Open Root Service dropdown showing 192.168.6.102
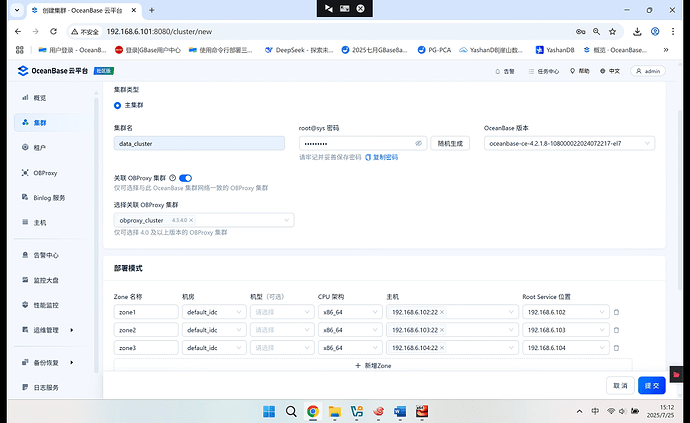690x423 pixels. pyautogui.click(x=566, y=312)
